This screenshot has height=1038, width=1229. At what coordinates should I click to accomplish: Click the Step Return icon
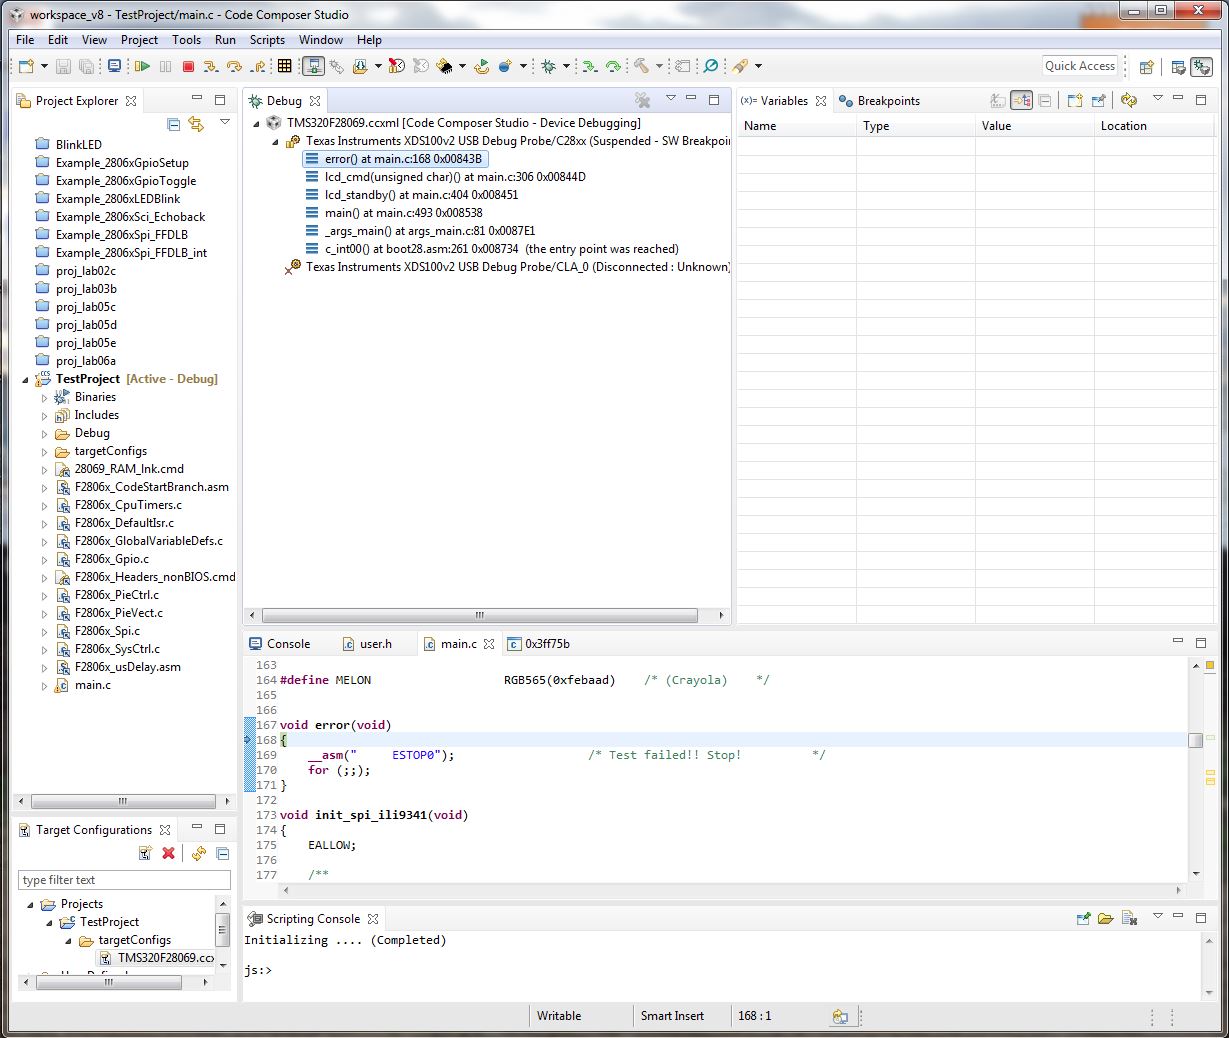(258, 66)
